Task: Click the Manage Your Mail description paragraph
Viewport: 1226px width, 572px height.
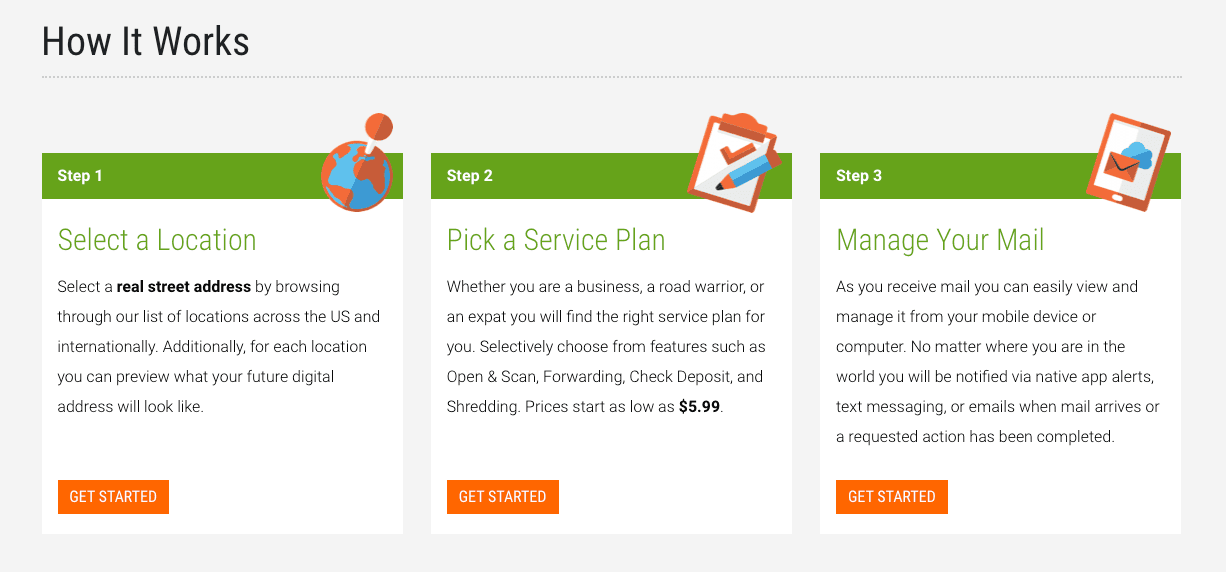Action: pyautogui.click(x=998, y=362)
